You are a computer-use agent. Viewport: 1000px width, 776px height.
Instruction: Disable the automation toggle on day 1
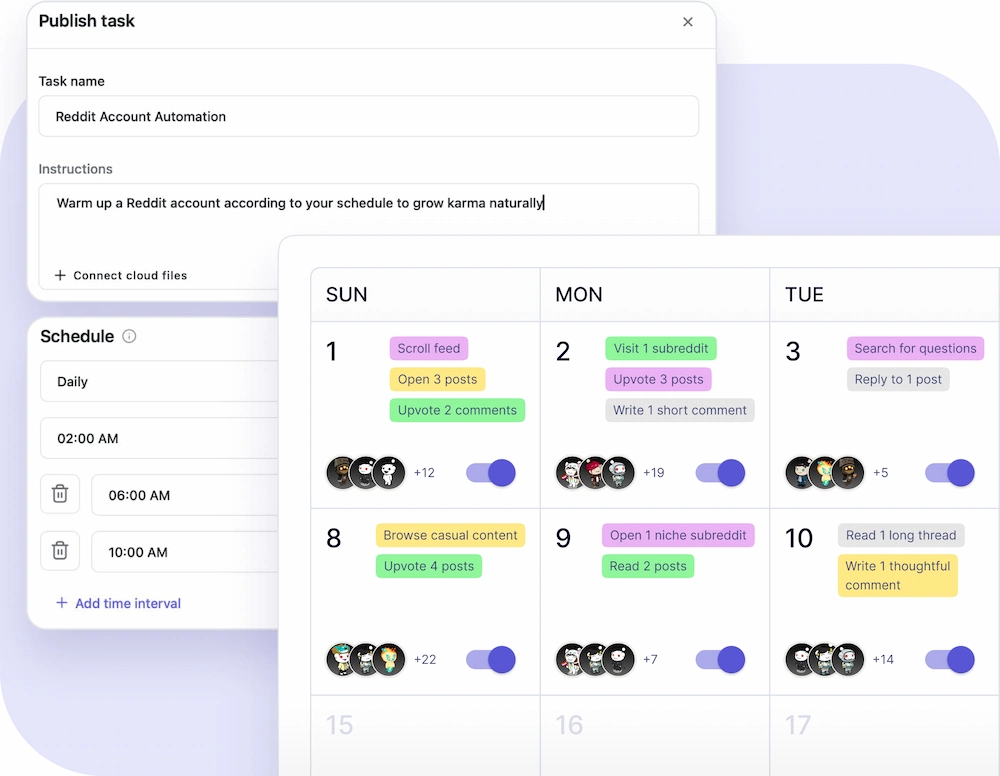pyautogui.click(x=490, y=472)
